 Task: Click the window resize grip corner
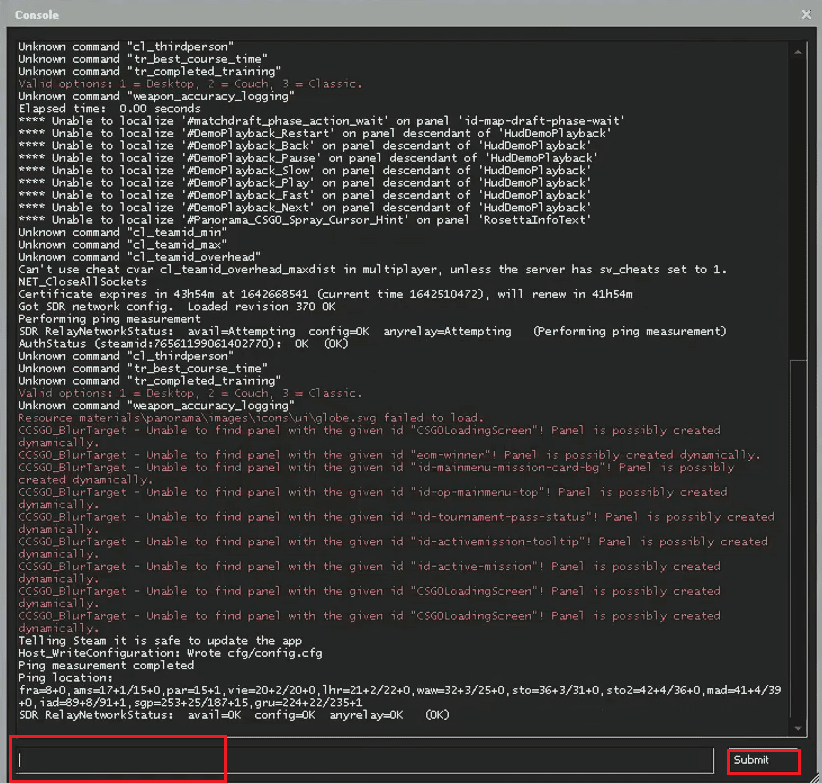tap(816, 777)
